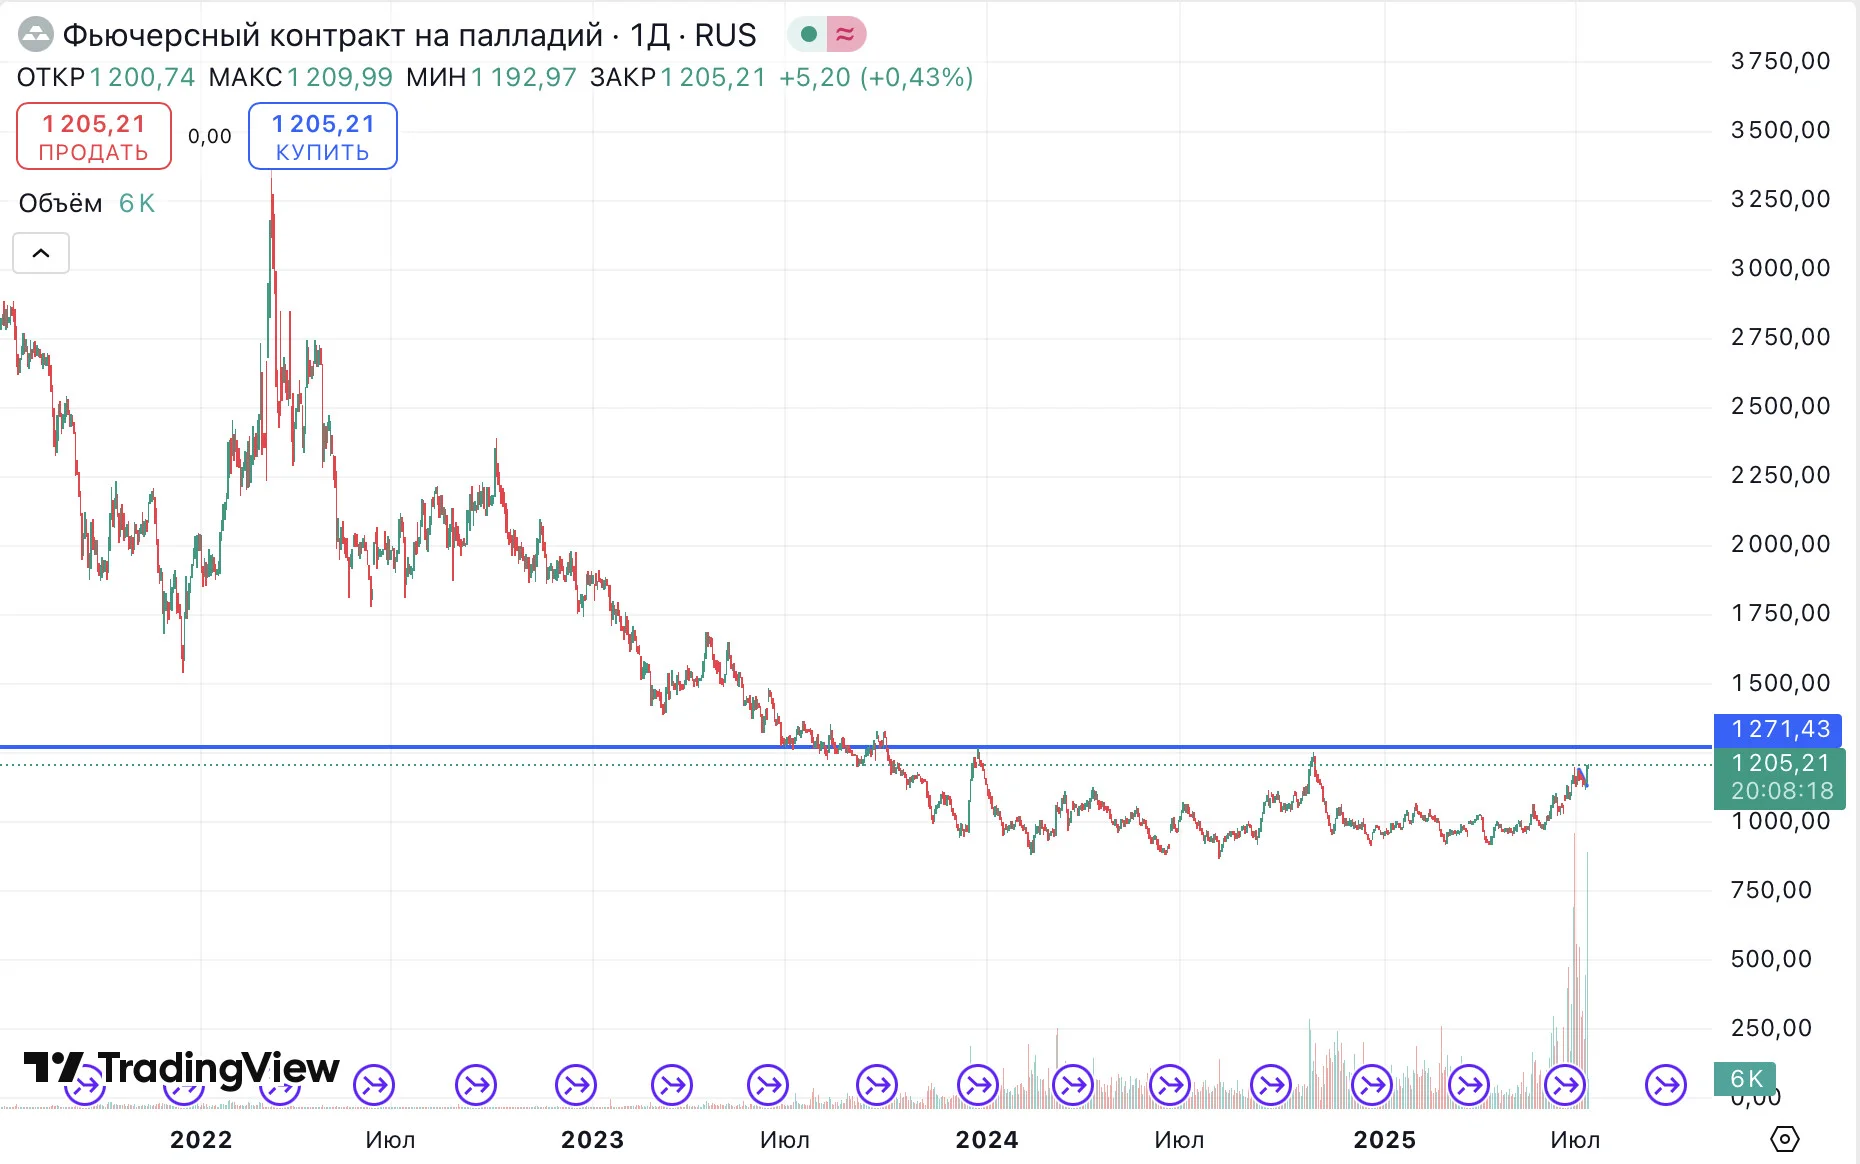This screenshot has width=1860, height=1164.
Task: Click the 0,00 spread value between buttons
Action: (210, 136)
